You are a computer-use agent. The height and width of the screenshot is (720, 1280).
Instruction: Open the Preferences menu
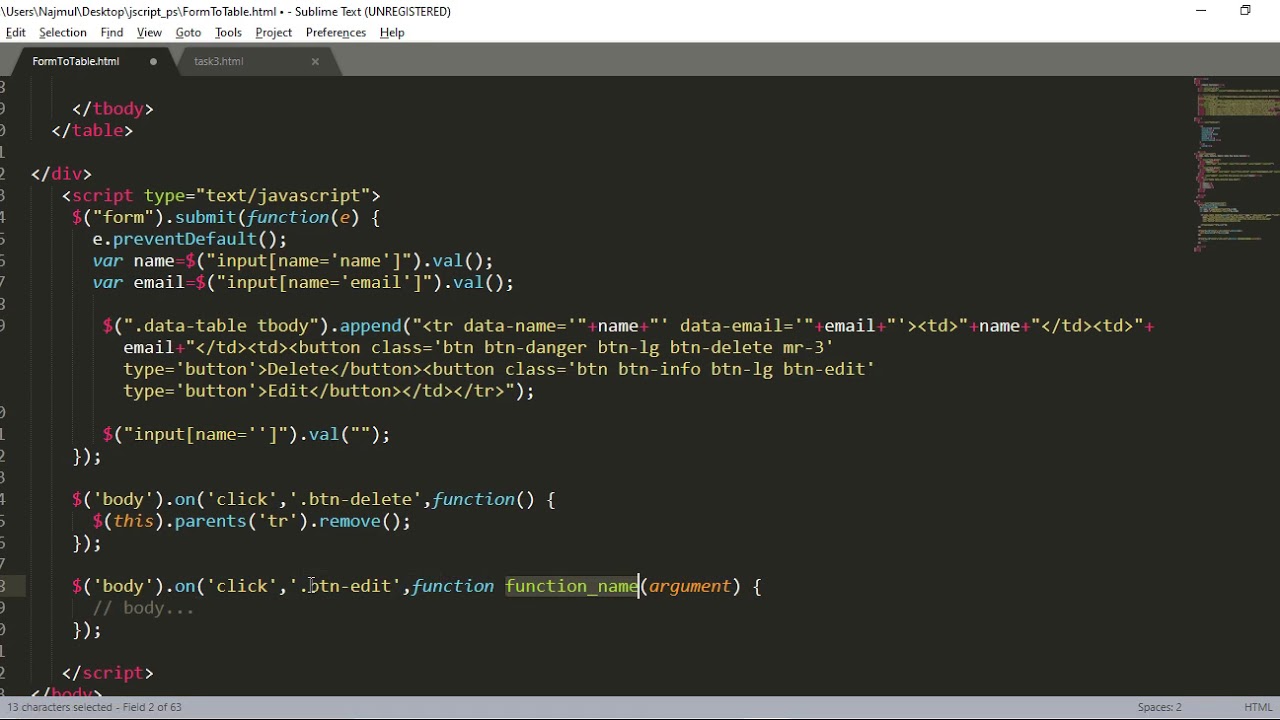pos(336,32)
